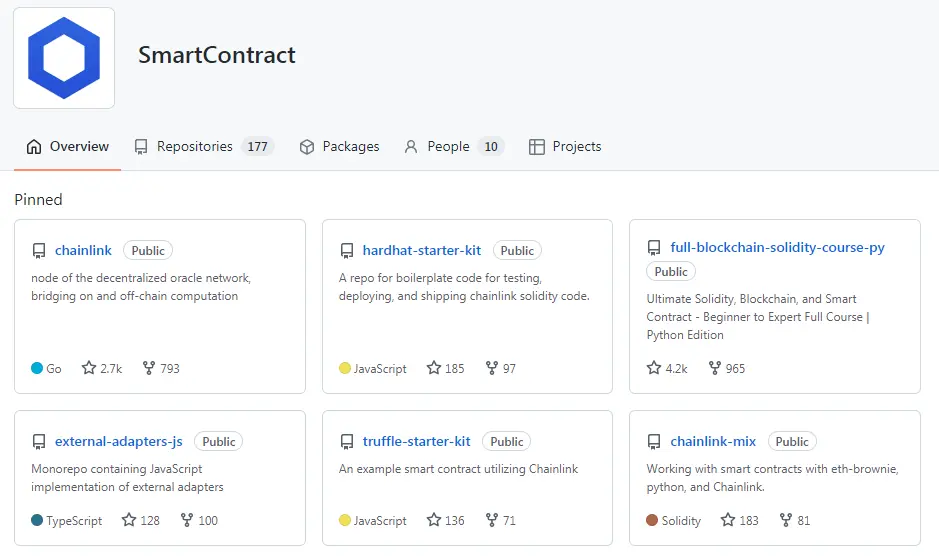Click the person icon beside People

[x=411, y=147]
